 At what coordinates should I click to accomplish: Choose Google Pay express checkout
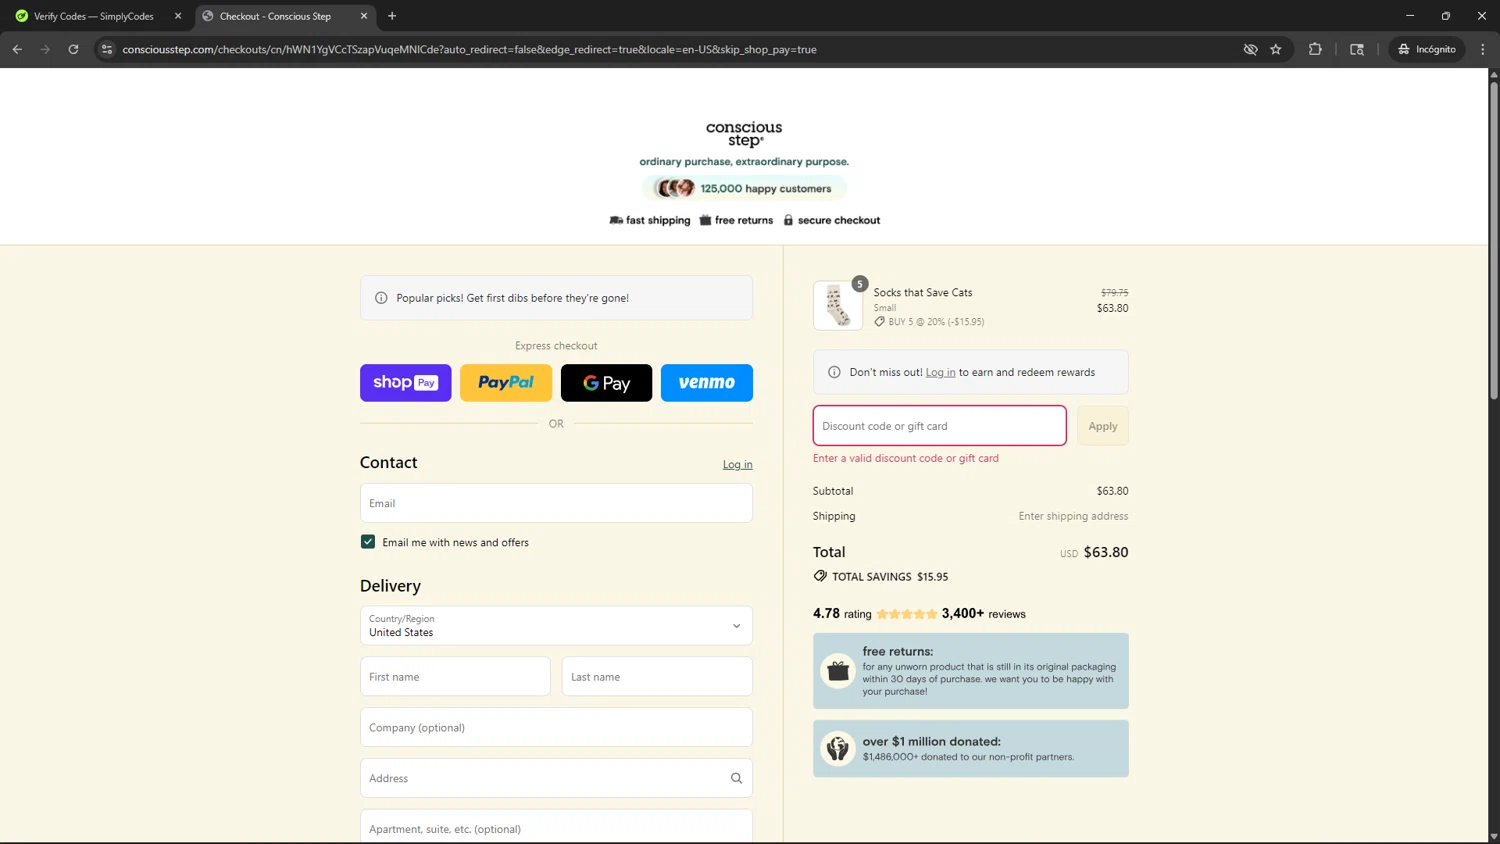tap(606, 383)
